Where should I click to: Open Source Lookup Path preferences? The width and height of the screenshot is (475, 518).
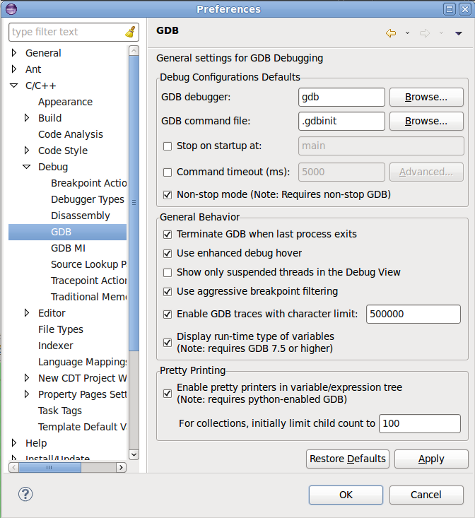click(x=89, y=264)
